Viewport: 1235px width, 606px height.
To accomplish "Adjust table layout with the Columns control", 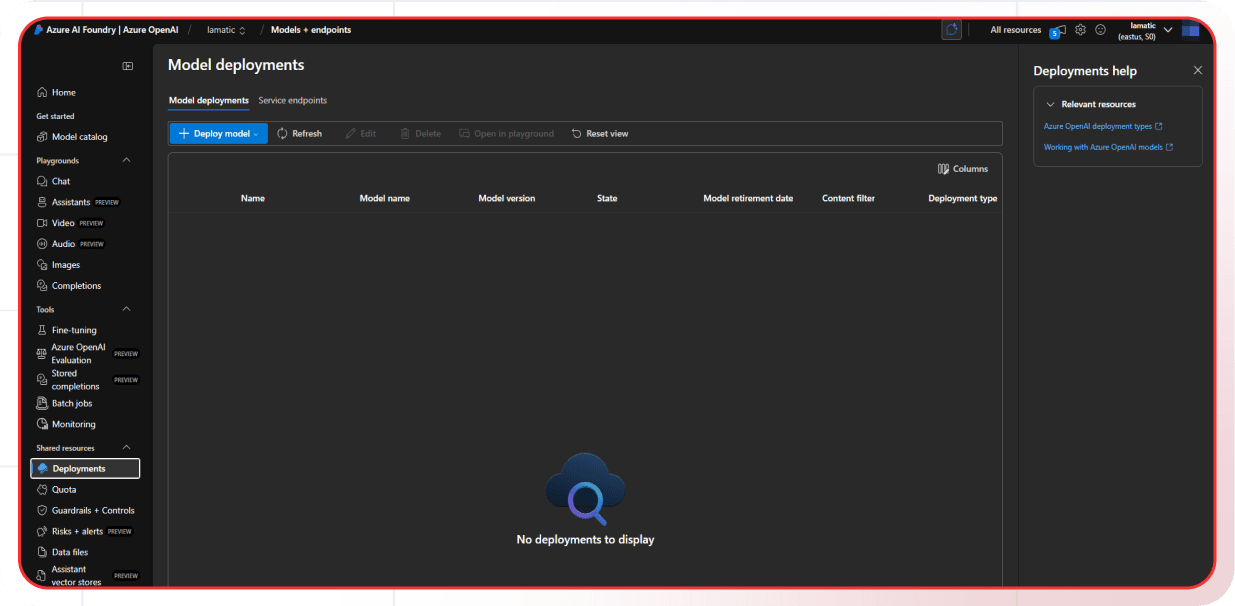I will [962, 169].
